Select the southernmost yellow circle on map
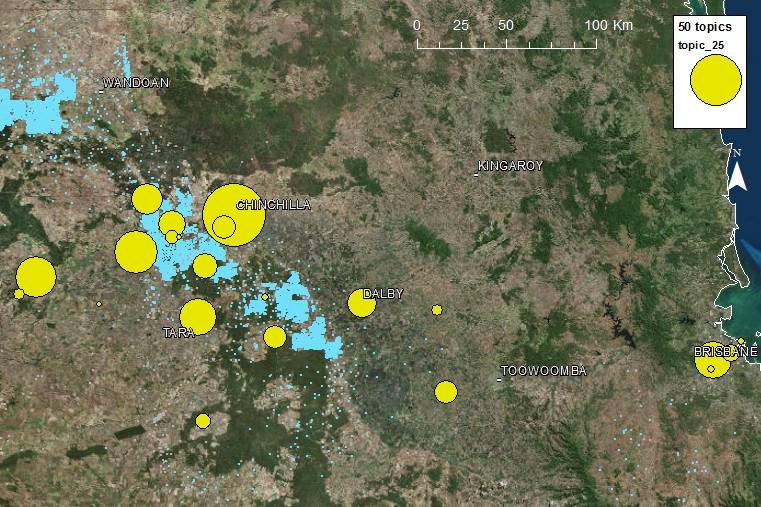Screen dimensions: 761x507 [x=203, y=421]
